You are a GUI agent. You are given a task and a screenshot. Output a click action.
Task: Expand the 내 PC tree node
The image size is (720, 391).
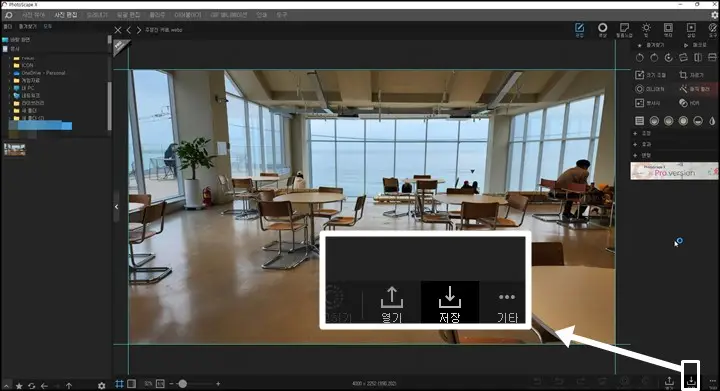(10, 88)
